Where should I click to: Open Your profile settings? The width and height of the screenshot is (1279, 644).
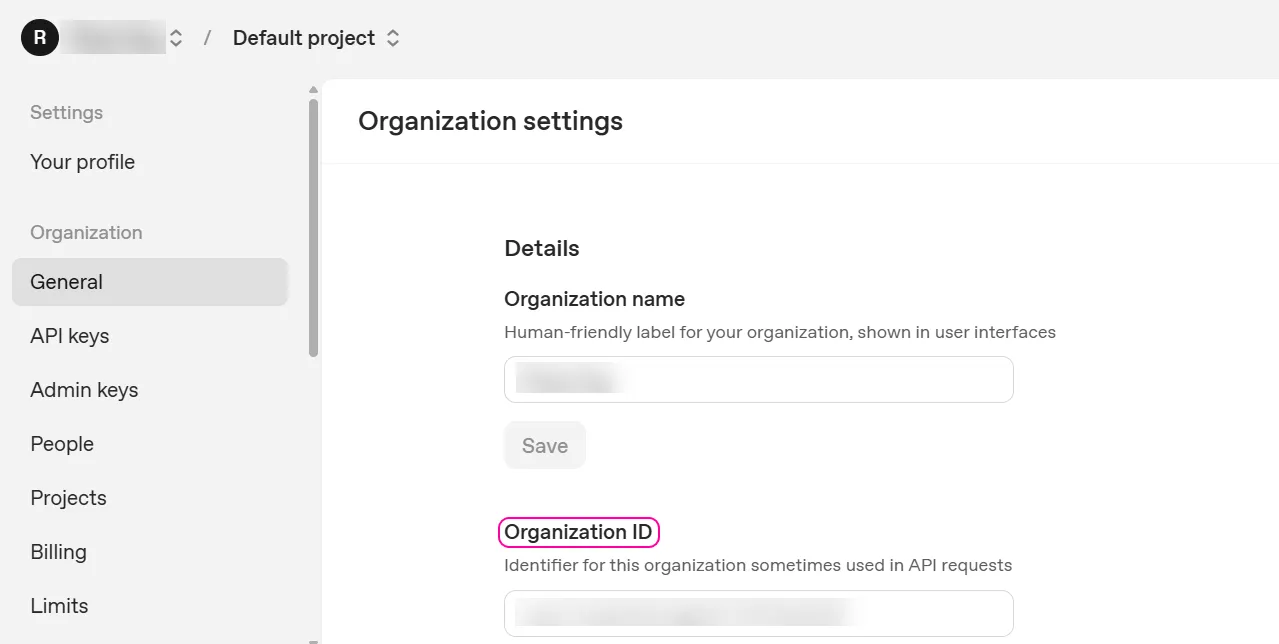pos(82,162)
